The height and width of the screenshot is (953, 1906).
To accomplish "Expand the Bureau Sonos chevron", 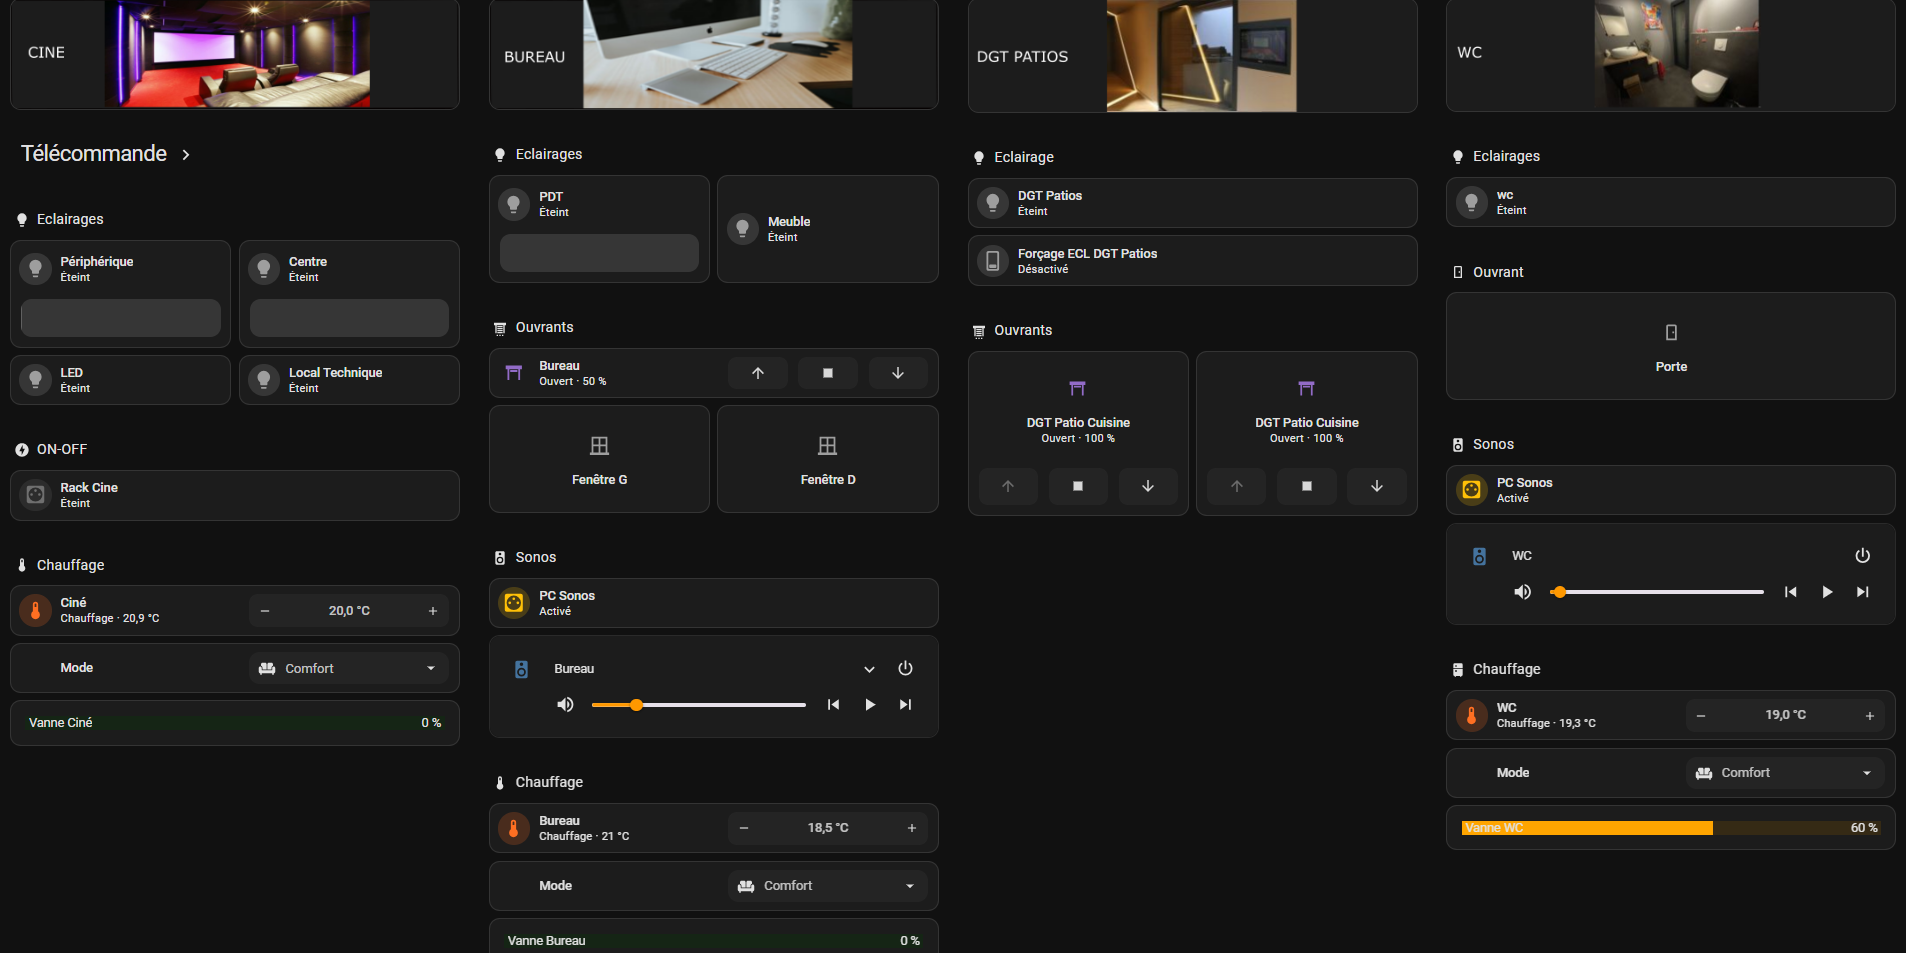I will [x=869, y=669].
